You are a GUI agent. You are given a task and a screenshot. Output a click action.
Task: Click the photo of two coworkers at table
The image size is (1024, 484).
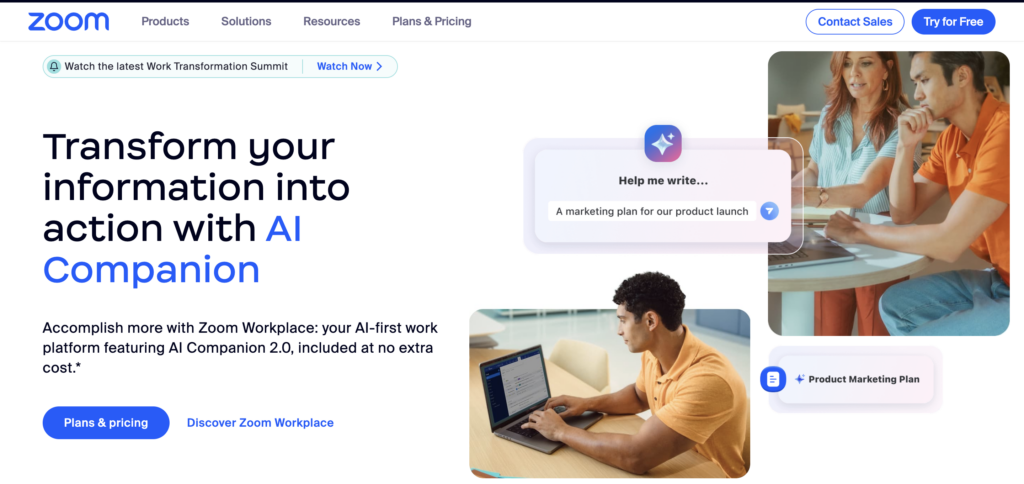tap(889, 193)
